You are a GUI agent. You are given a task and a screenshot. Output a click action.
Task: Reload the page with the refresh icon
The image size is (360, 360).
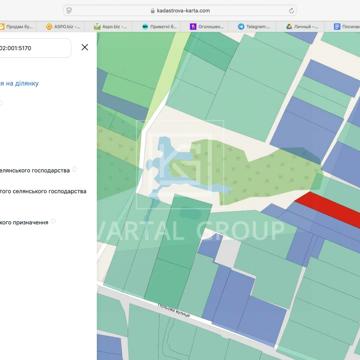[292, 11]
